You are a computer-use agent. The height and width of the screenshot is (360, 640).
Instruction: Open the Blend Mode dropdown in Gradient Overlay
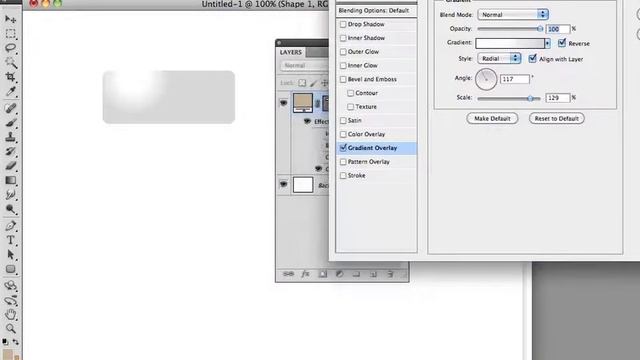pos(513,15)
